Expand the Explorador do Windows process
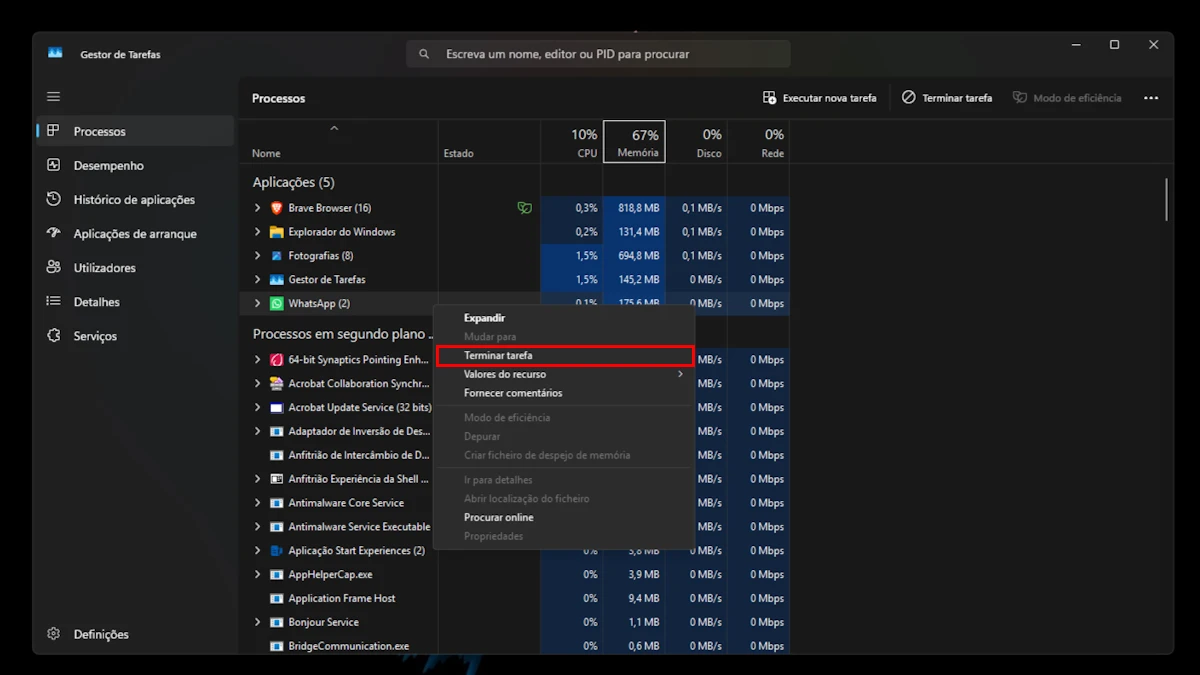The width and height of the screenshot is (1200, 675). tap(257, 232)
